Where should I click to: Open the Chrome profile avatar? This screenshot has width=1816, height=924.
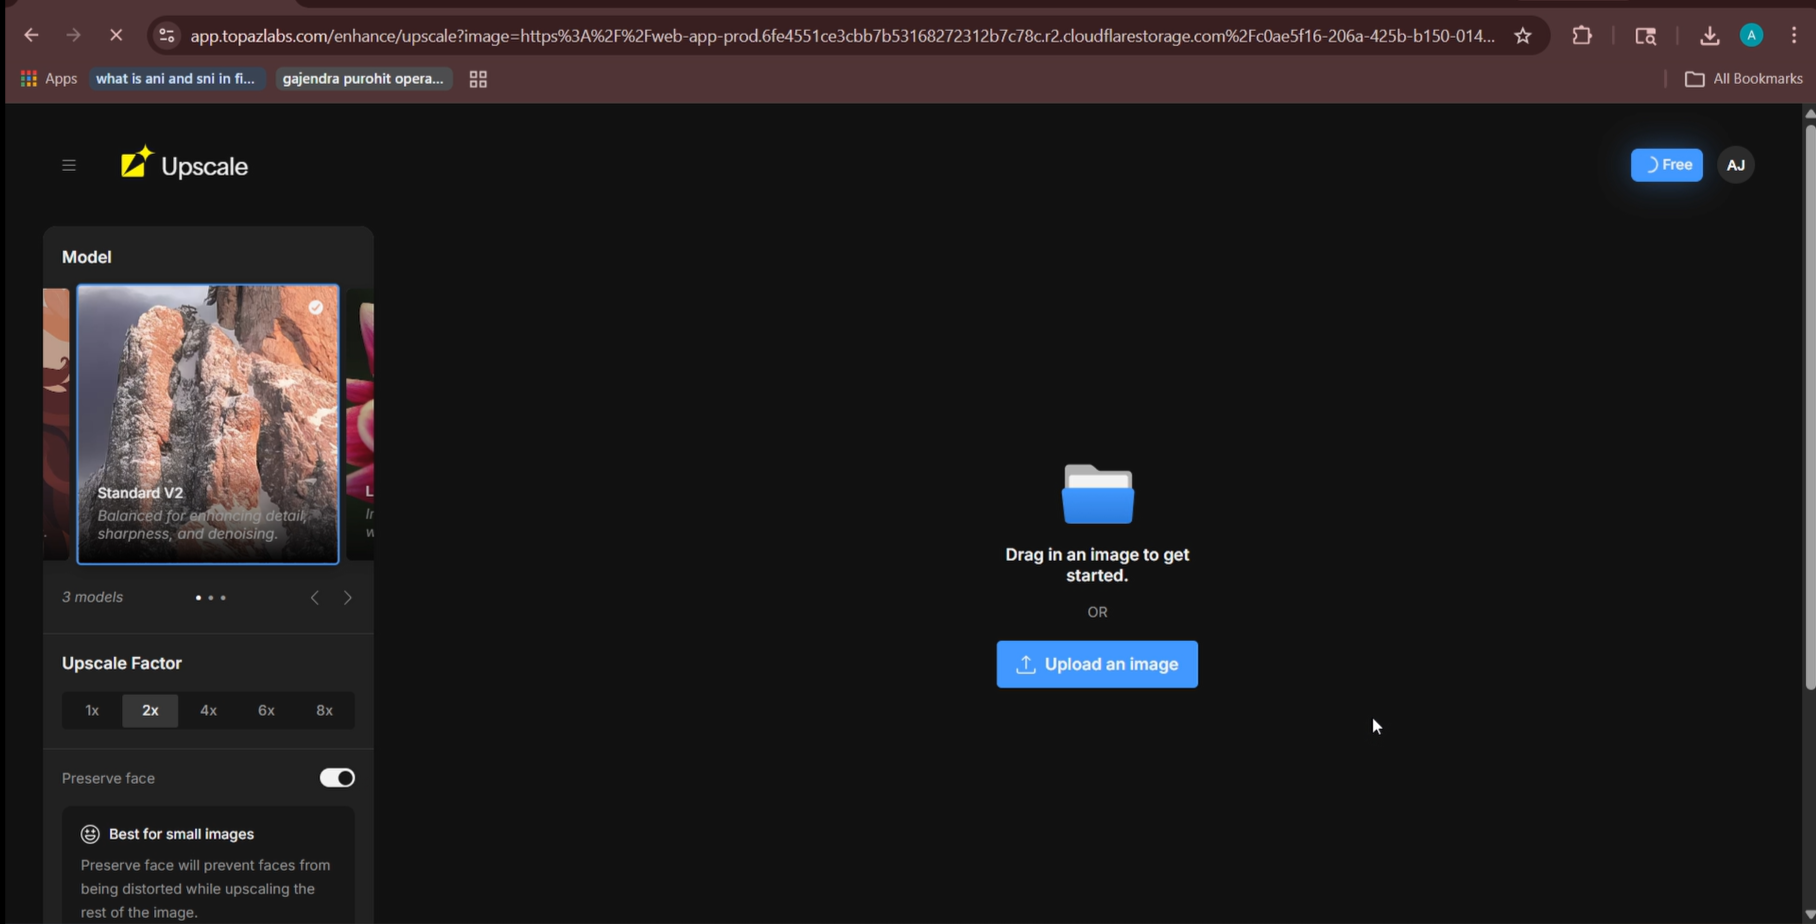[1751, 35]
